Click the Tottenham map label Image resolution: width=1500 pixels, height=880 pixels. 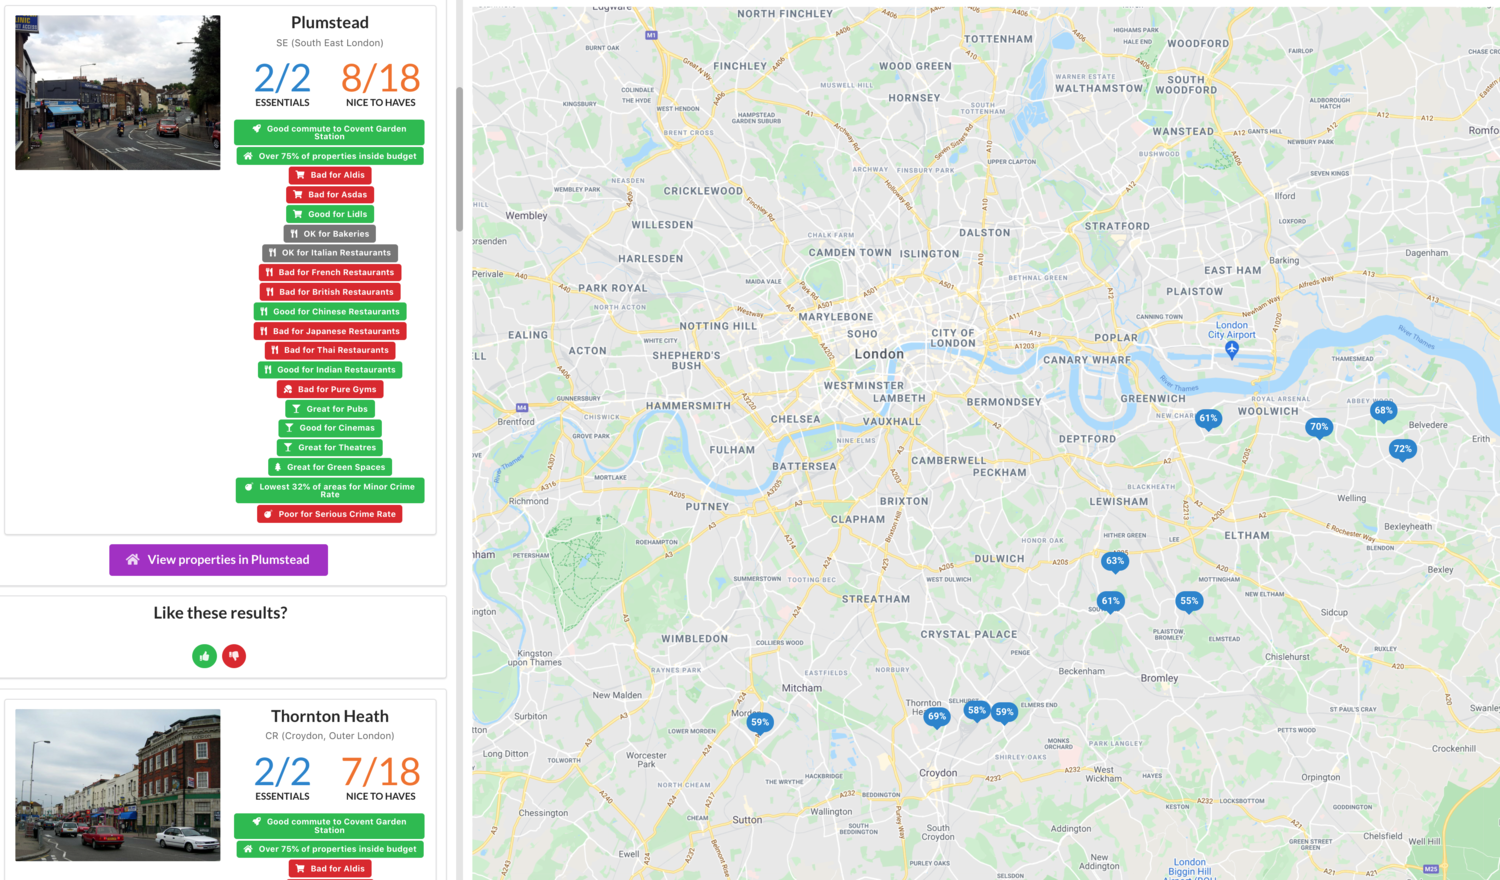pyautogui.click(x=998, y=39)
